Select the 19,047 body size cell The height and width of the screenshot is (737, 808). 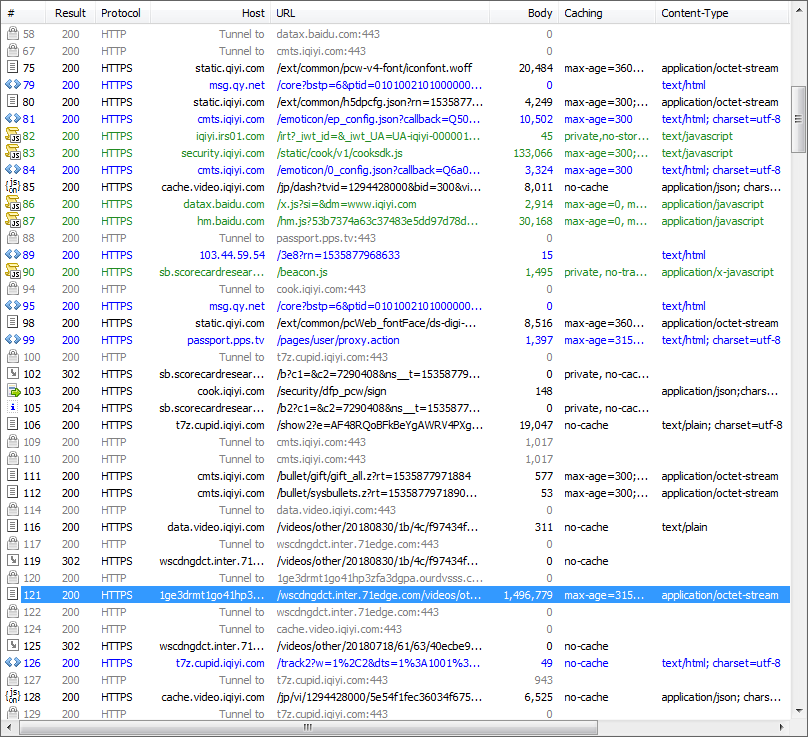(x=536, y=425)
